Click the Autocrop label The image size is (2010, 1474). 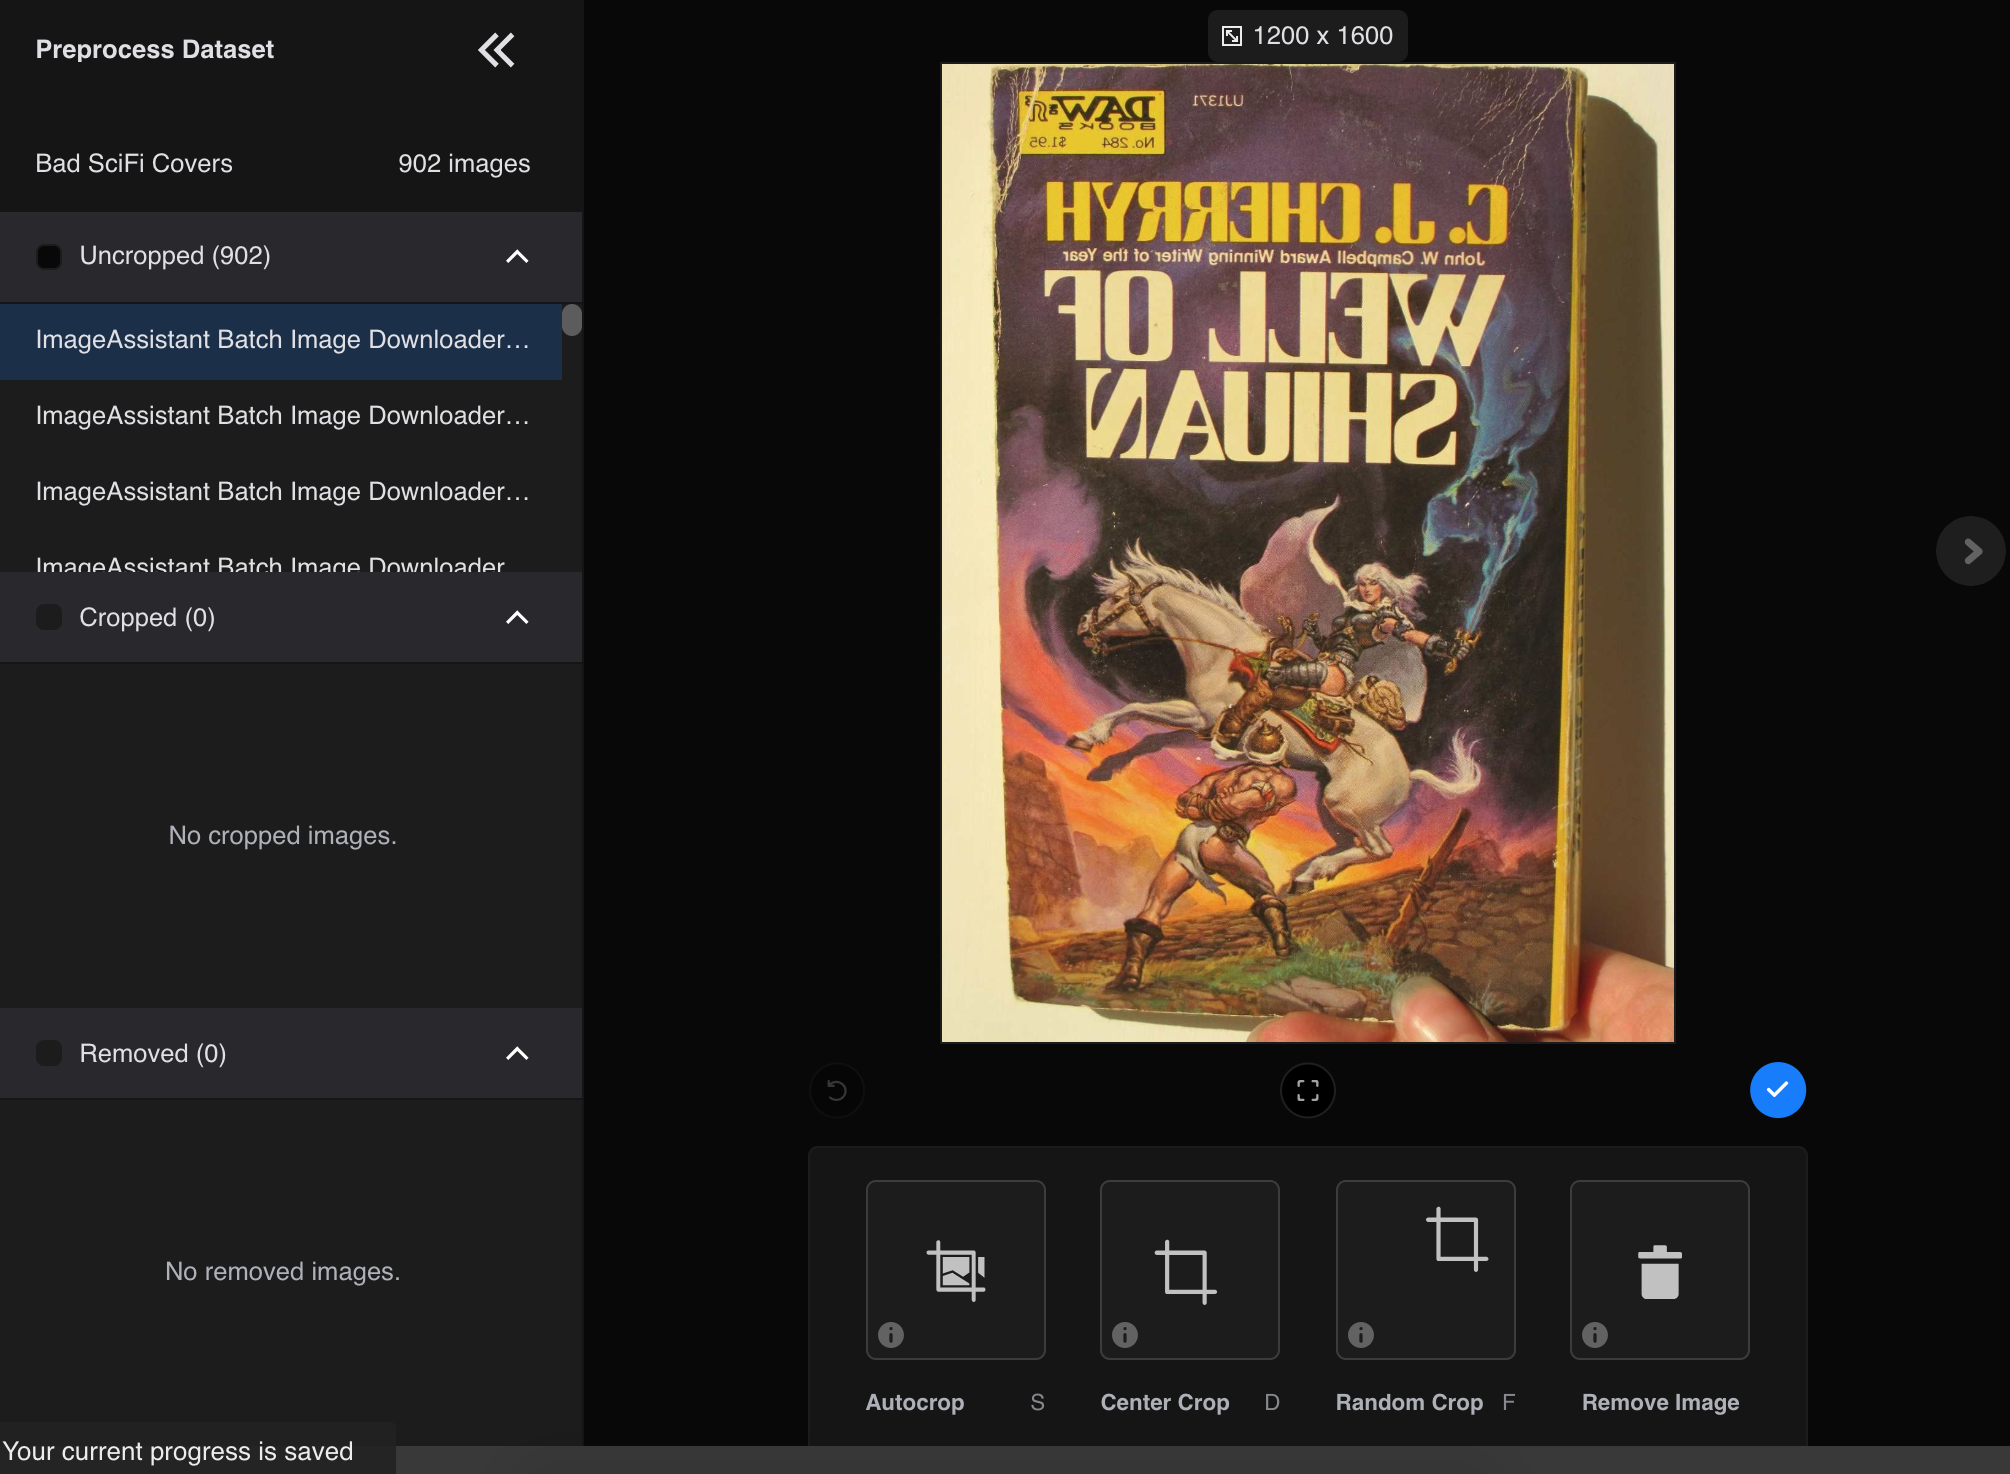pos(915,1402)
